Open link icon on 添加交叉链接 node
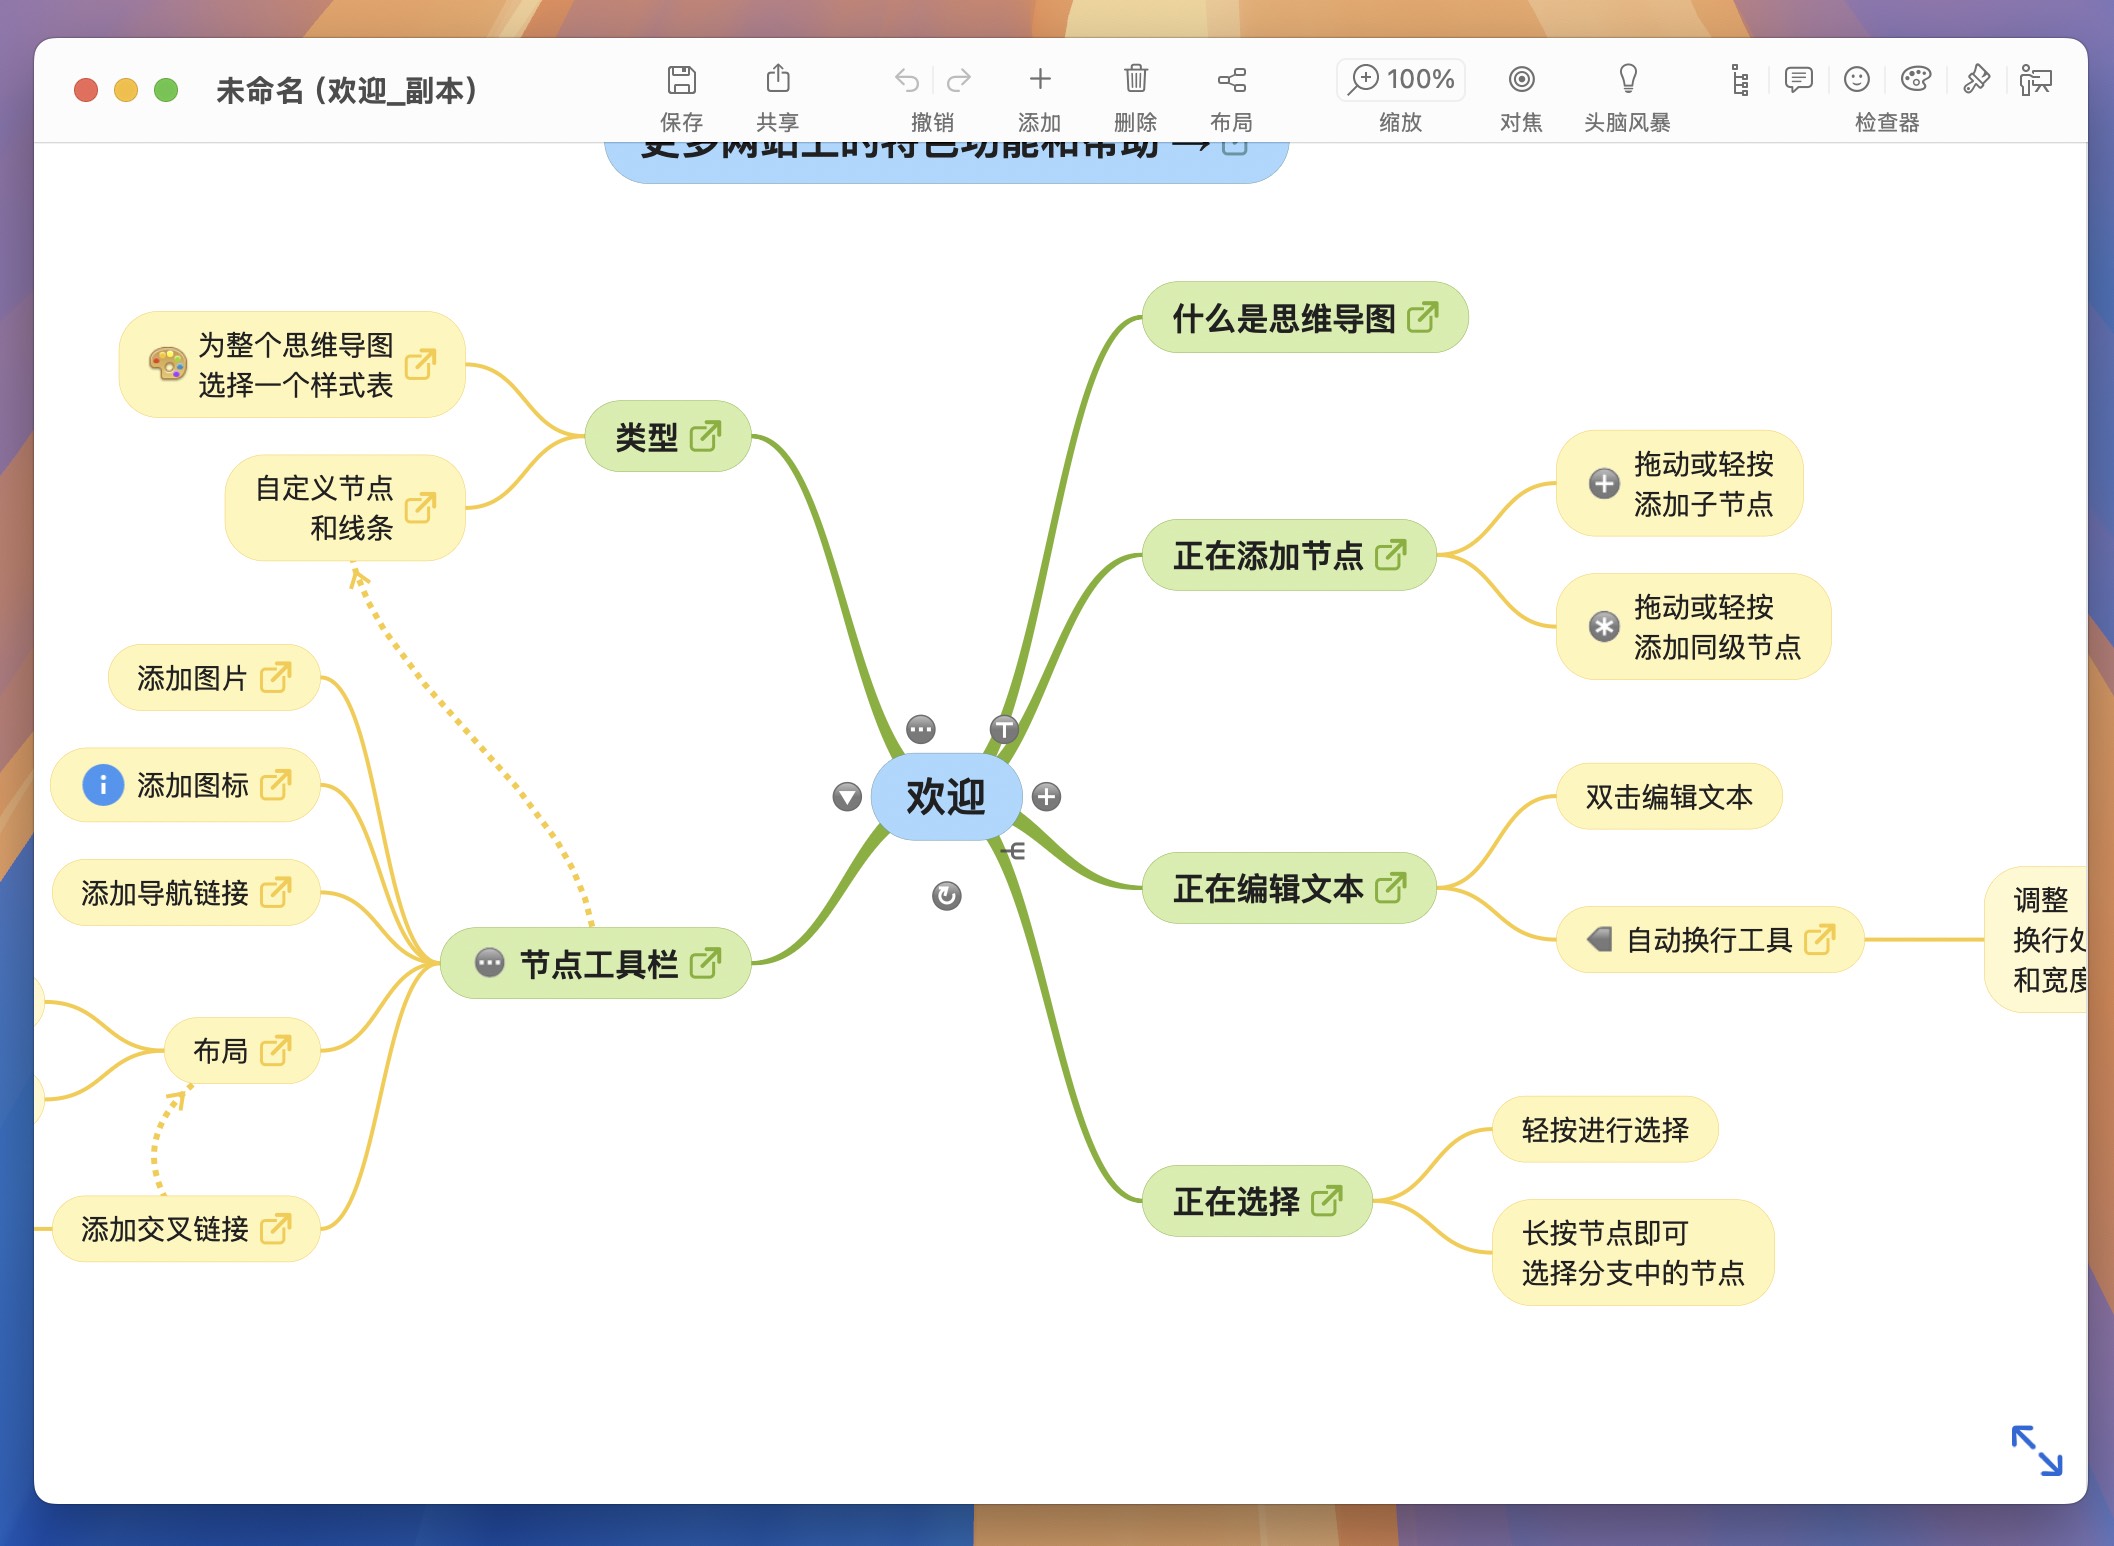Screen dimensions: 2114x1546 point(275,1228)
